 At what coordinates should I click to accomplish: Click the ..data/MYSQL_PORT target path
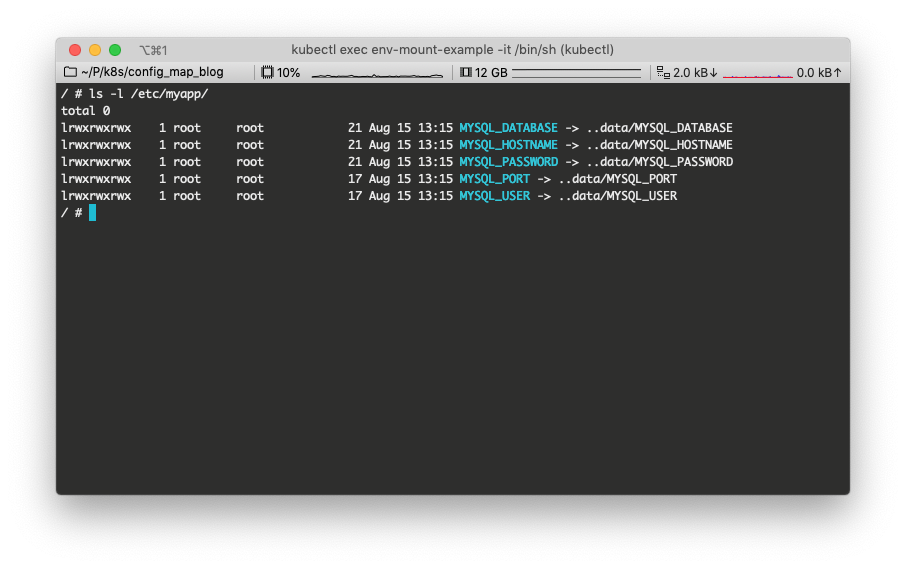coord(618,178)
